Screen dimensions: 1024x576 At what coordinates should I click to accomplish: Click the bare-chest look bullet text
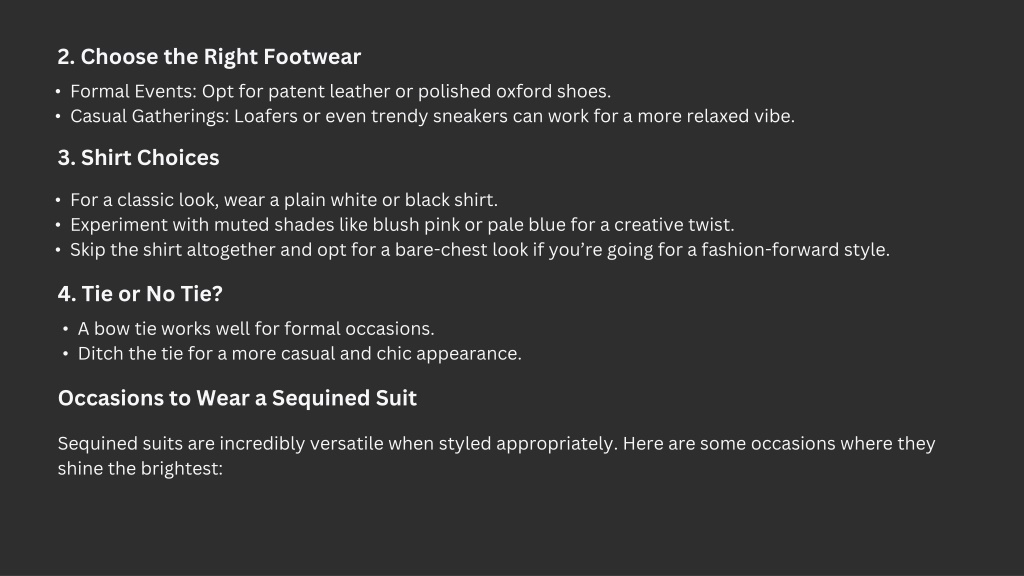(480, 250)
